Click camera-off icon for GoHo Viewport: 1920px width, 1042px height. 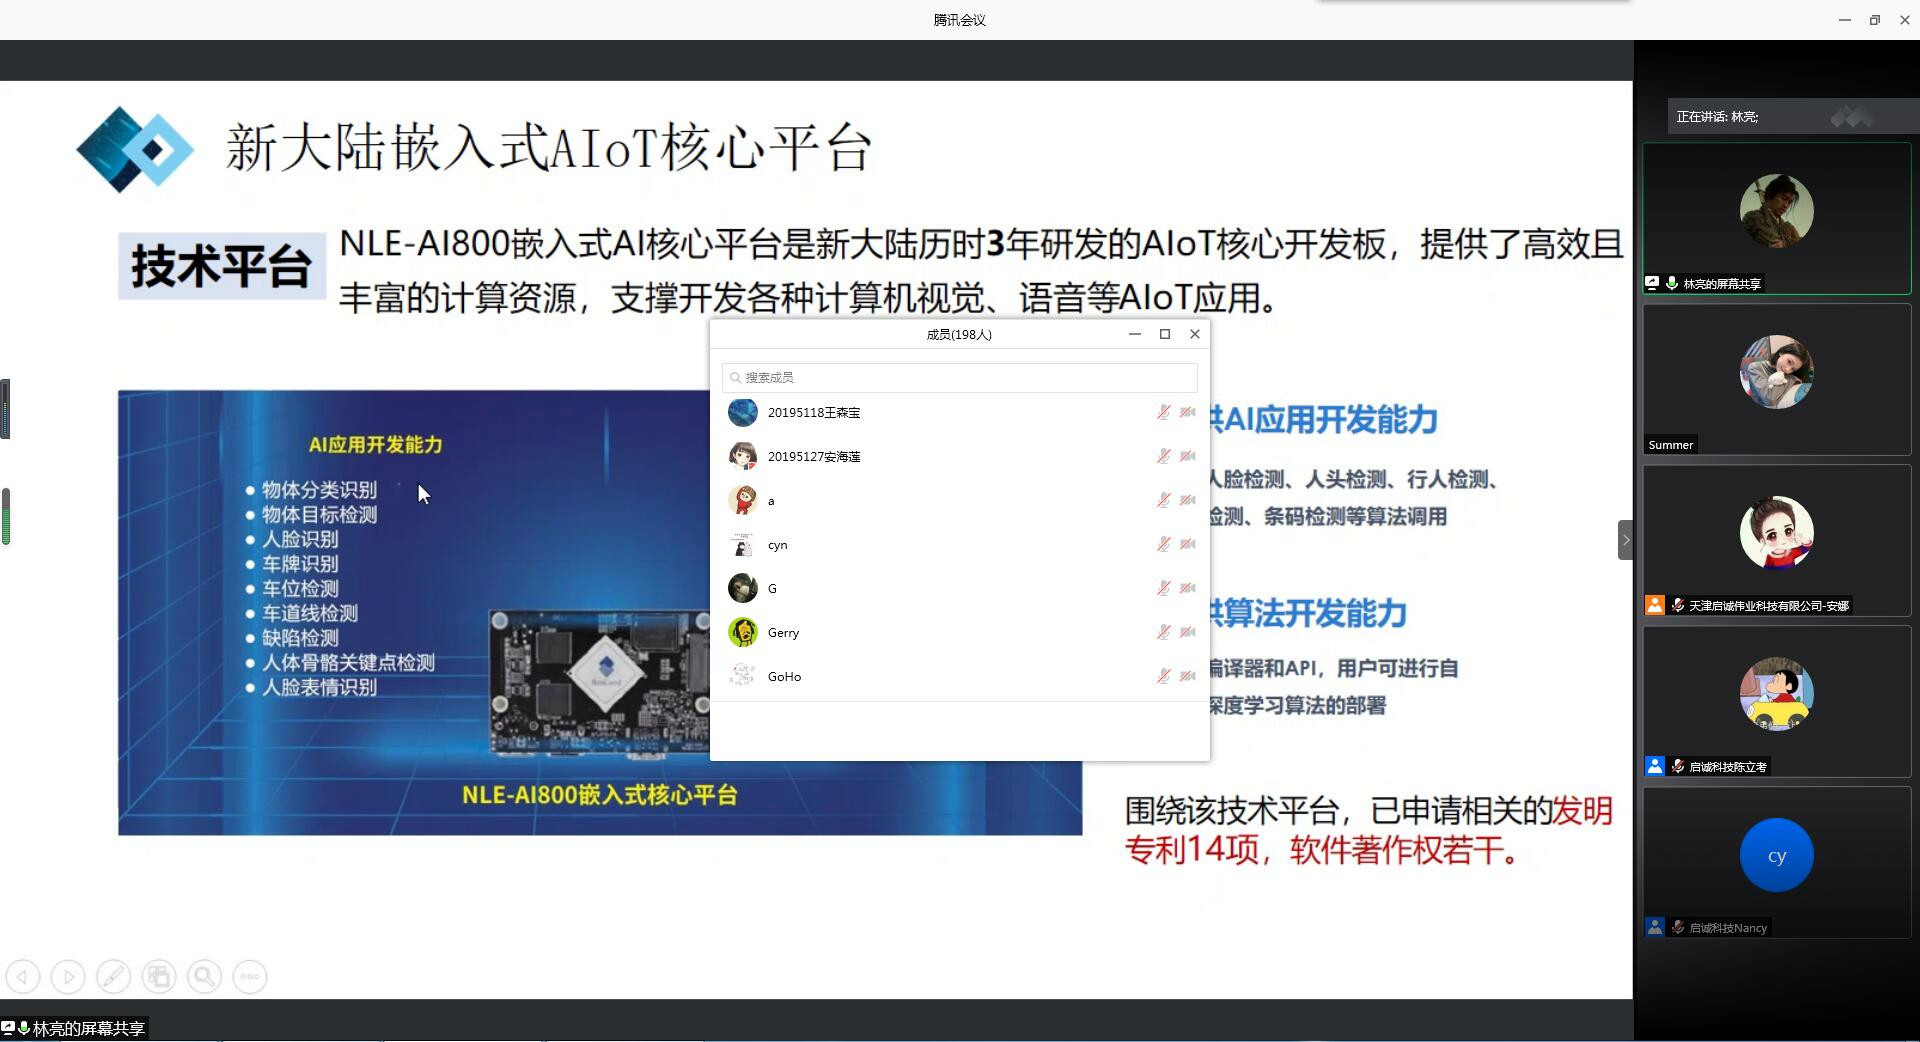[x=1187, y=676]
